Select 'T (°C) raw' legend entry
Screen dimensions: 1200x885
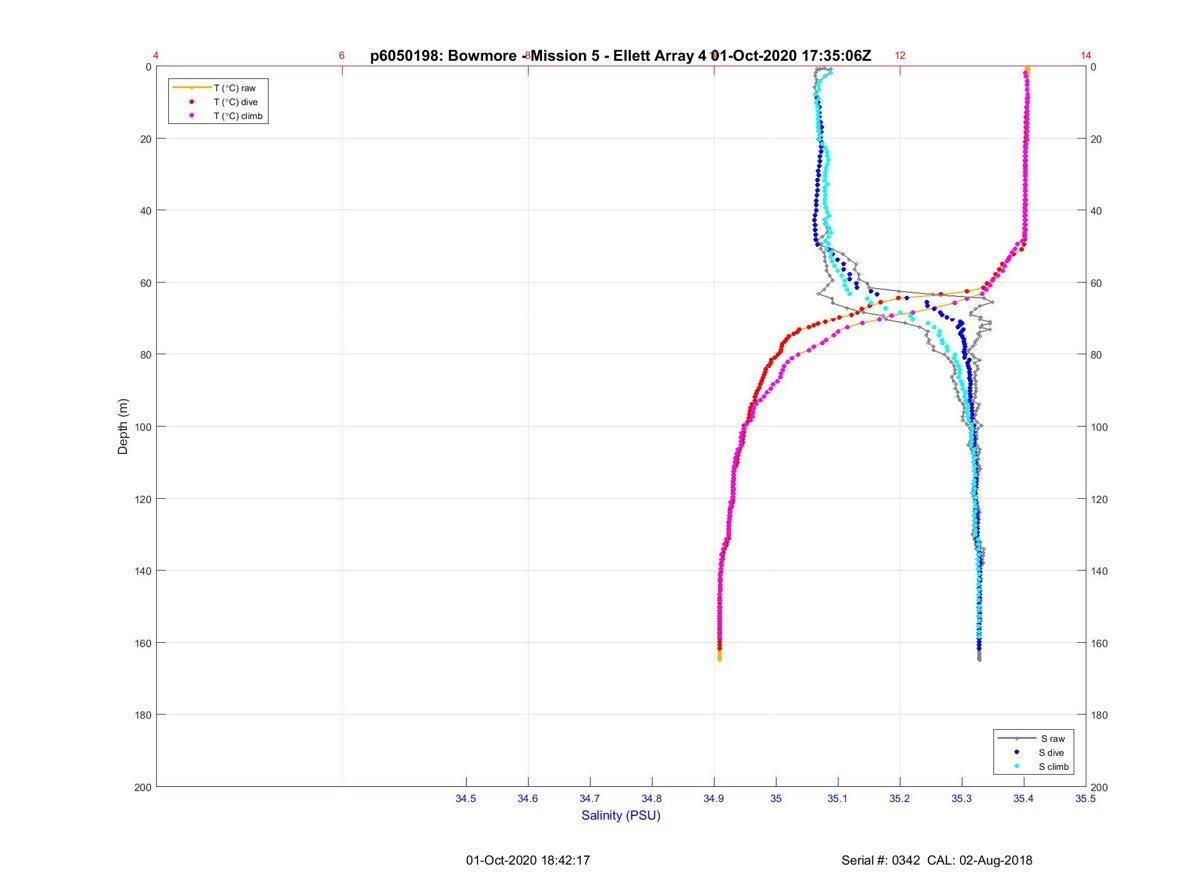(235, 88)
